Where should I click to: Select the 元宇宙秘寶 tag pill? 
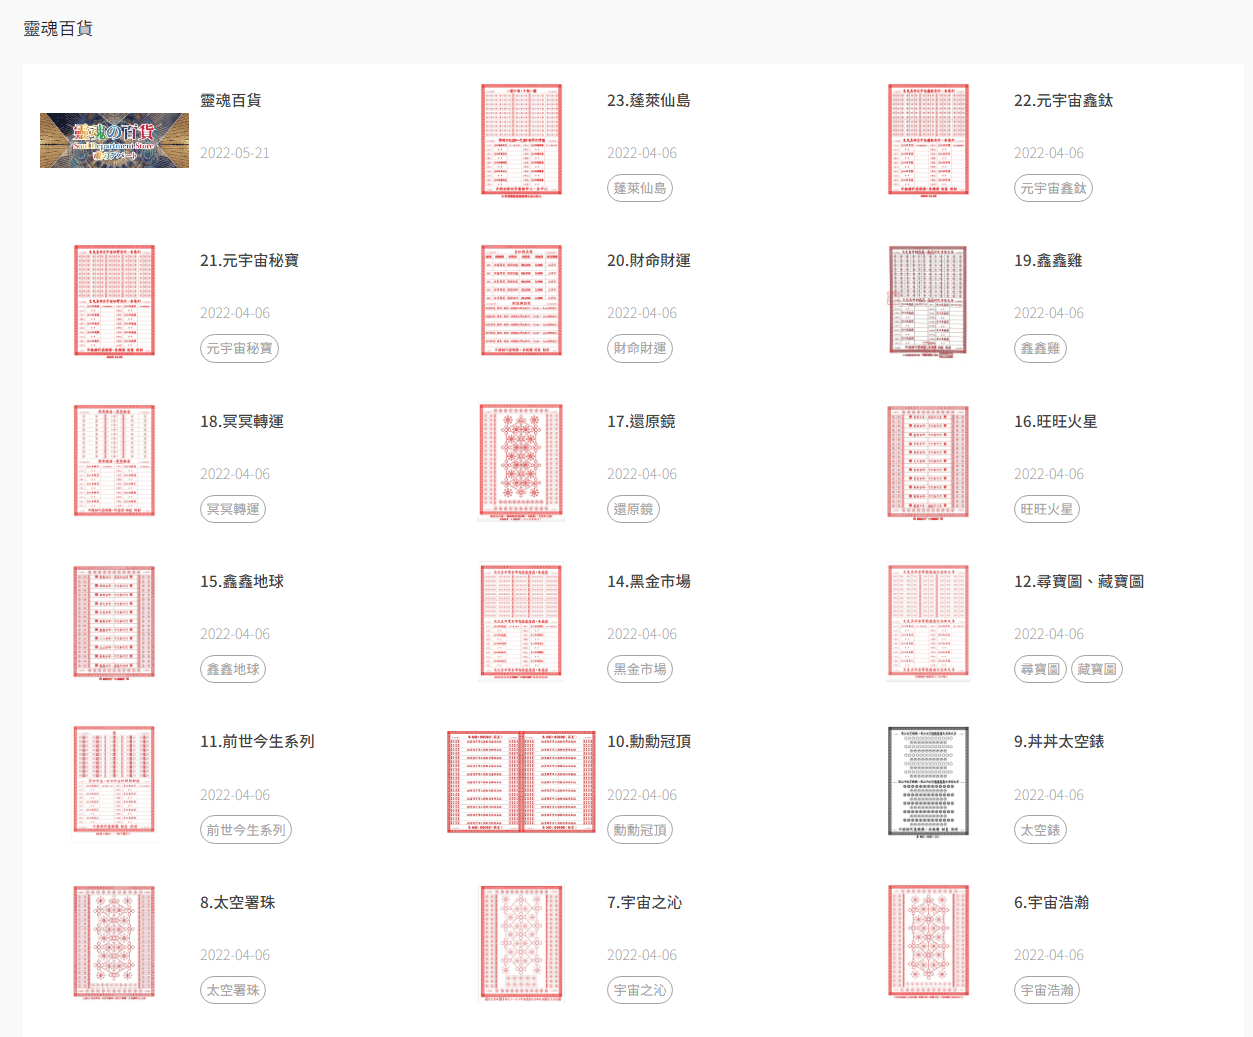[239, 348]
